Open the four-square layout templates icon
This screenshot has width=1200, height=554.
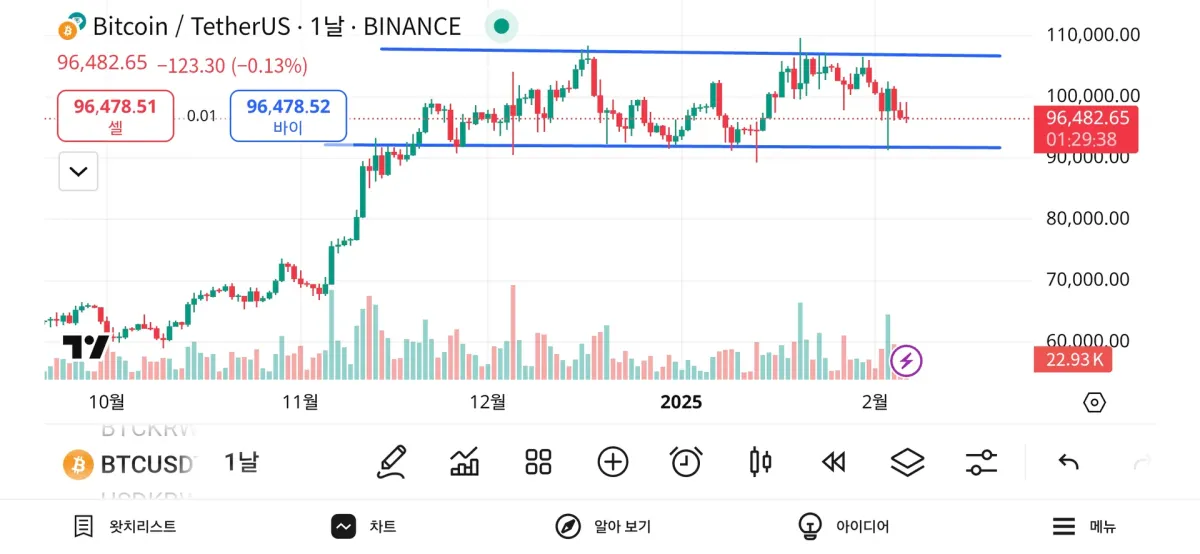click(x=539, y=462)
